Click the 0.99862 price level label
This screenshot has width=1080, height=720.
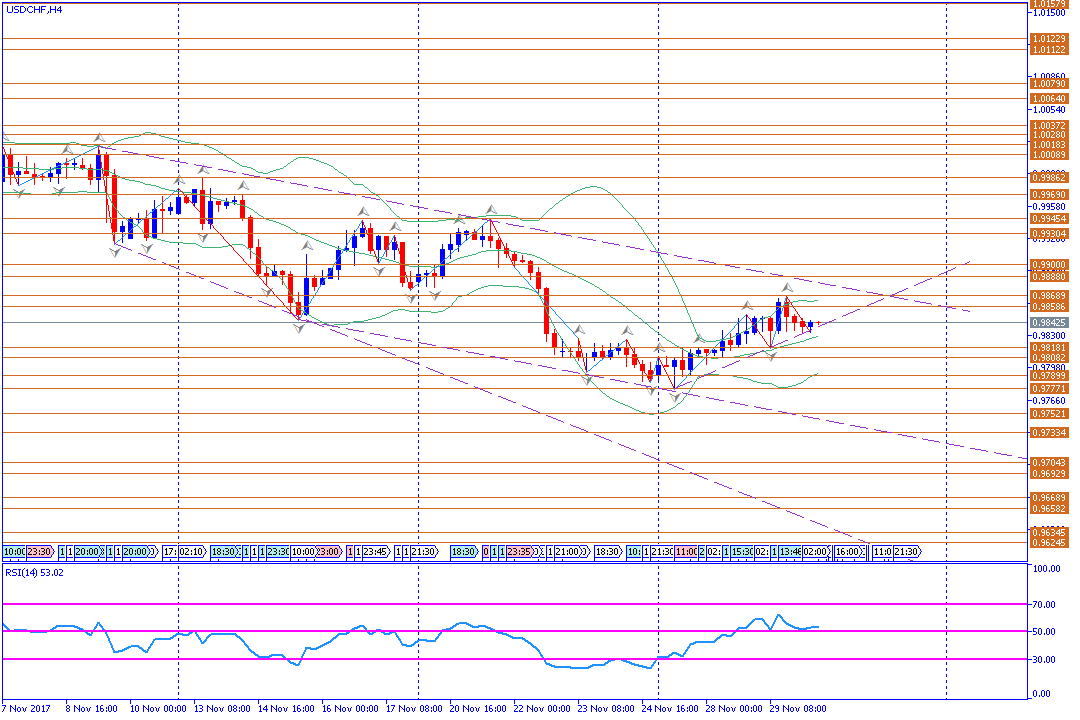point(1049,178)
